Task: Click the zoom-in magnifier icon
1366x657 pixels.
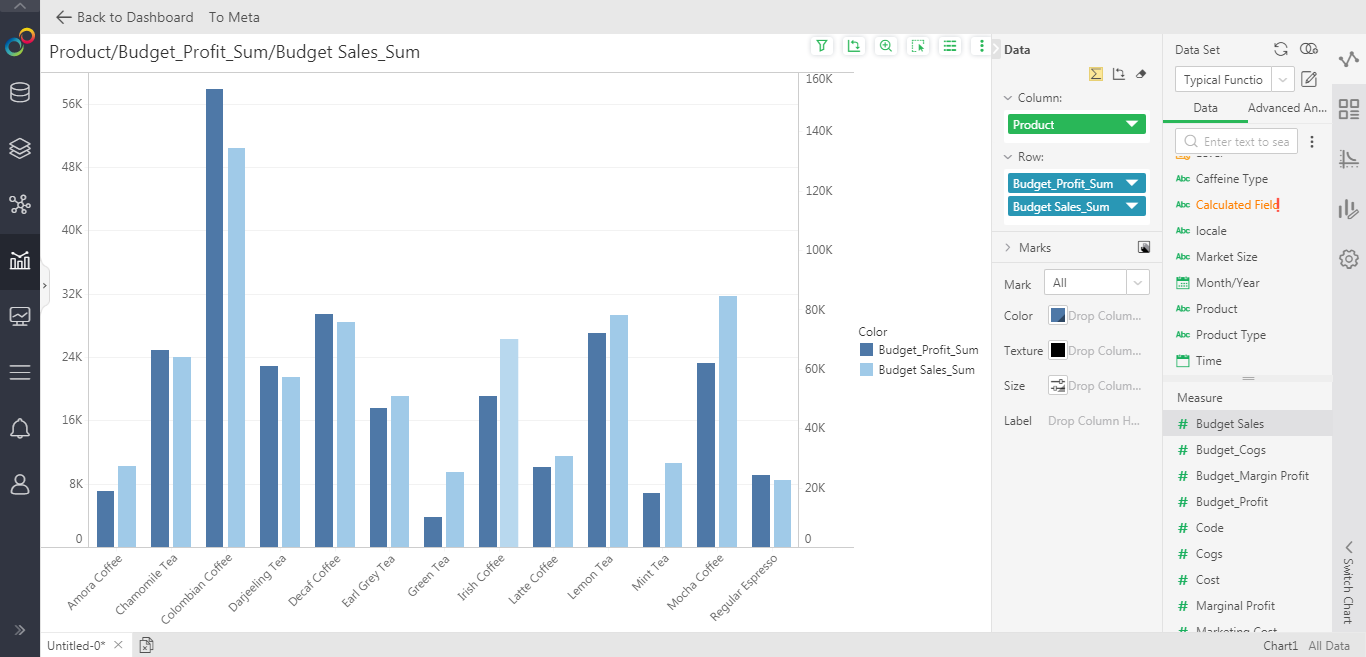Action: [885, 46]
